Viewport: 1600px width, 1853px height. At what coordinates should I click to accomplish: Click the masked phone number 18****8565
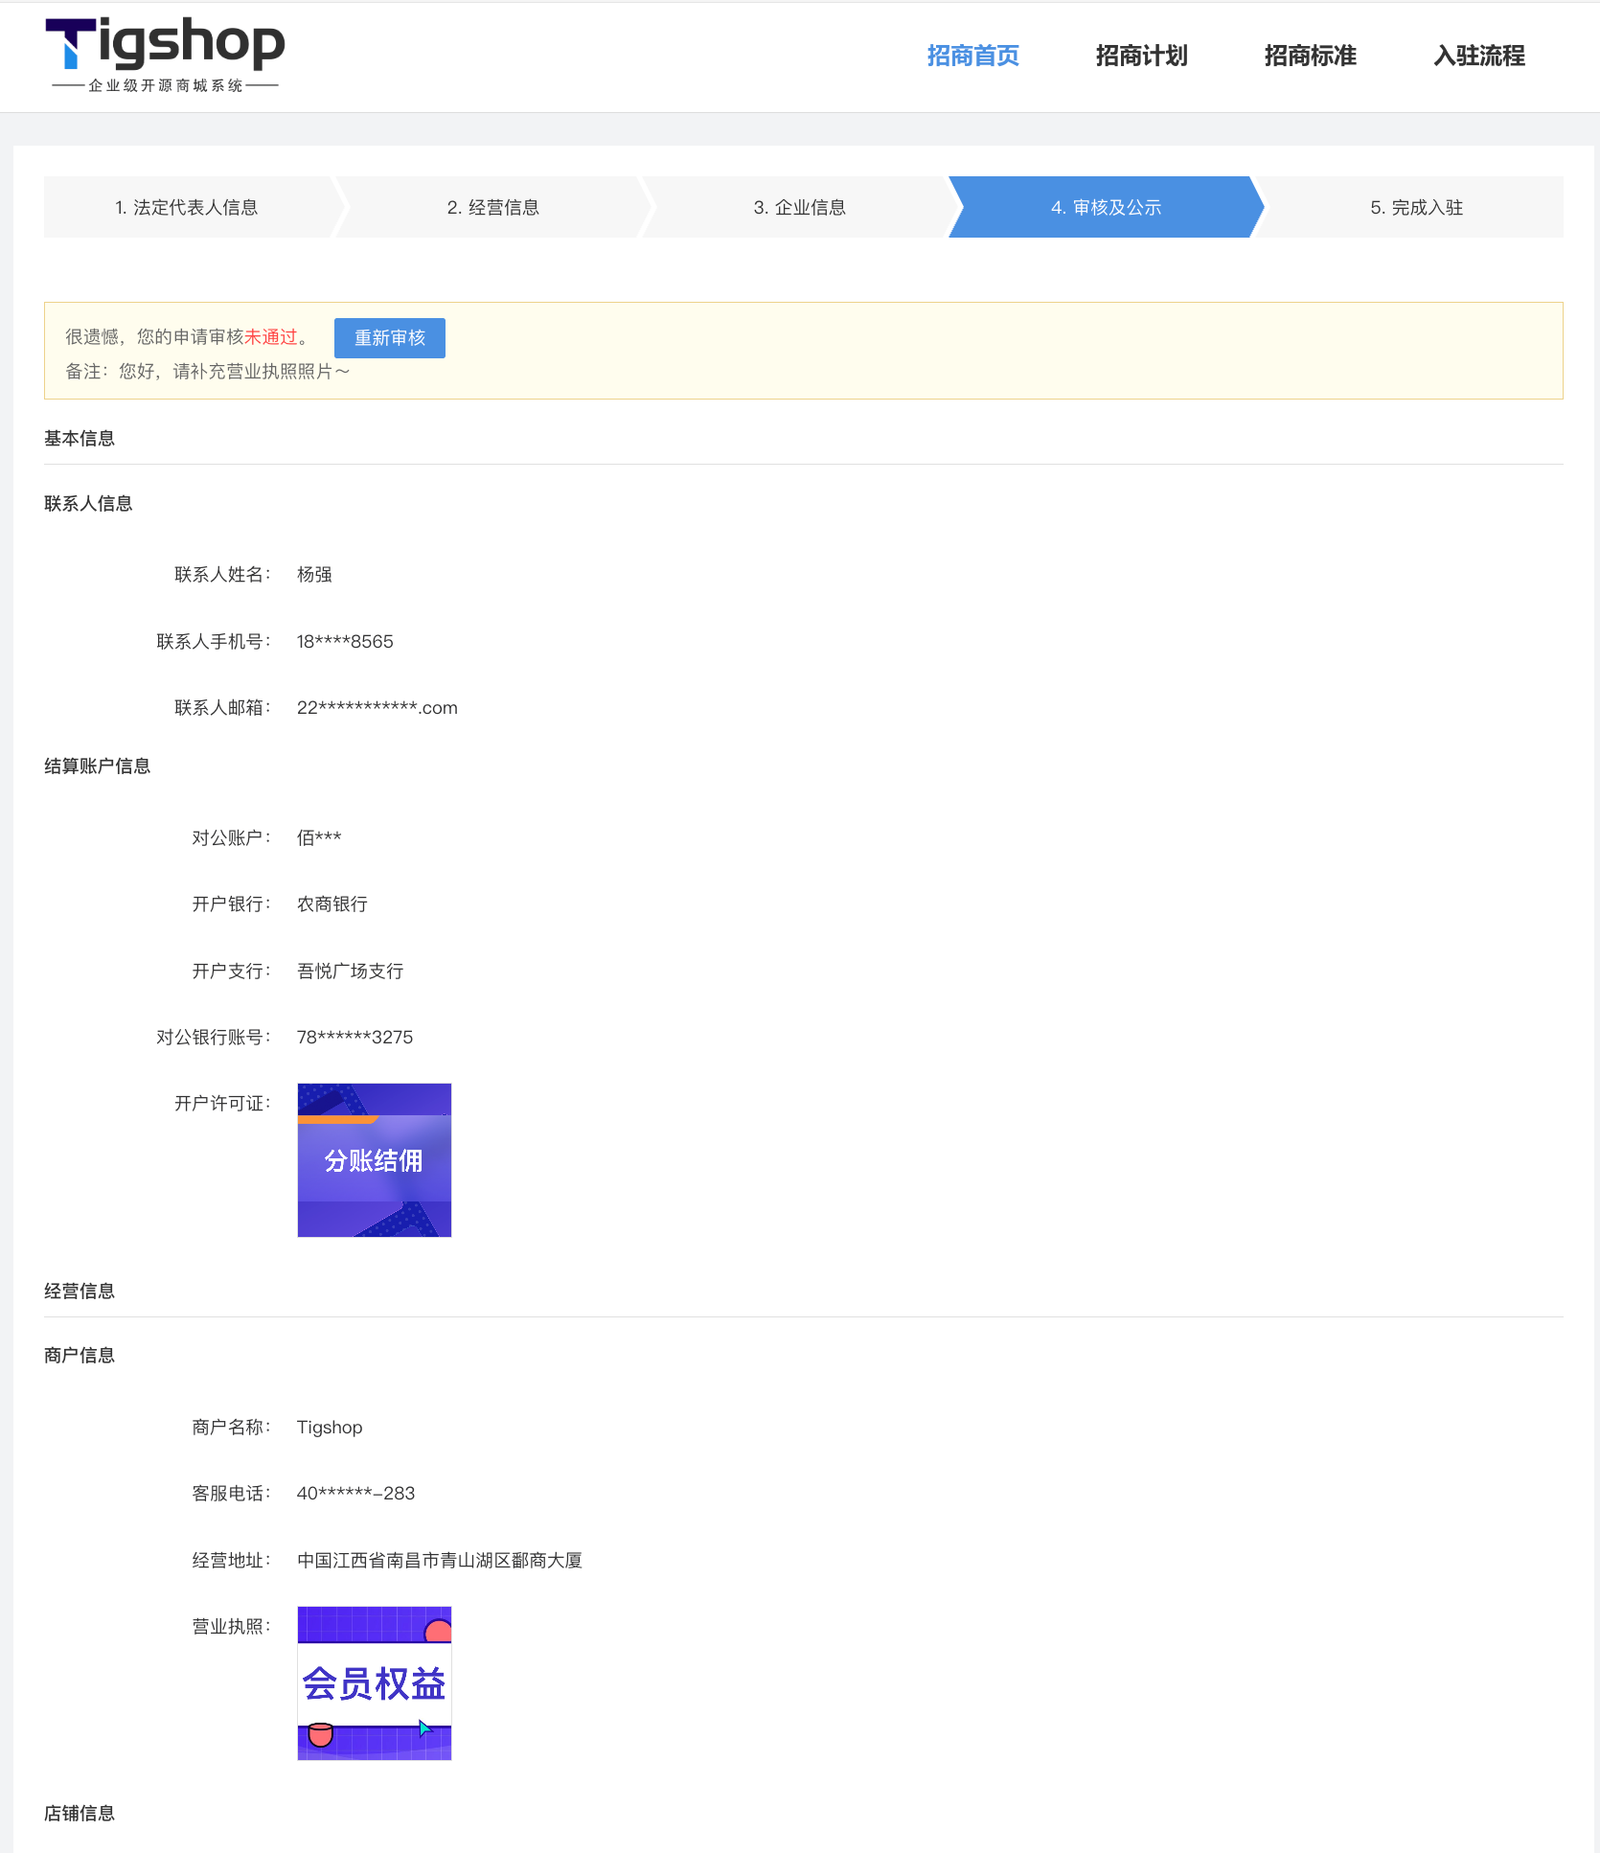(345, 642)
